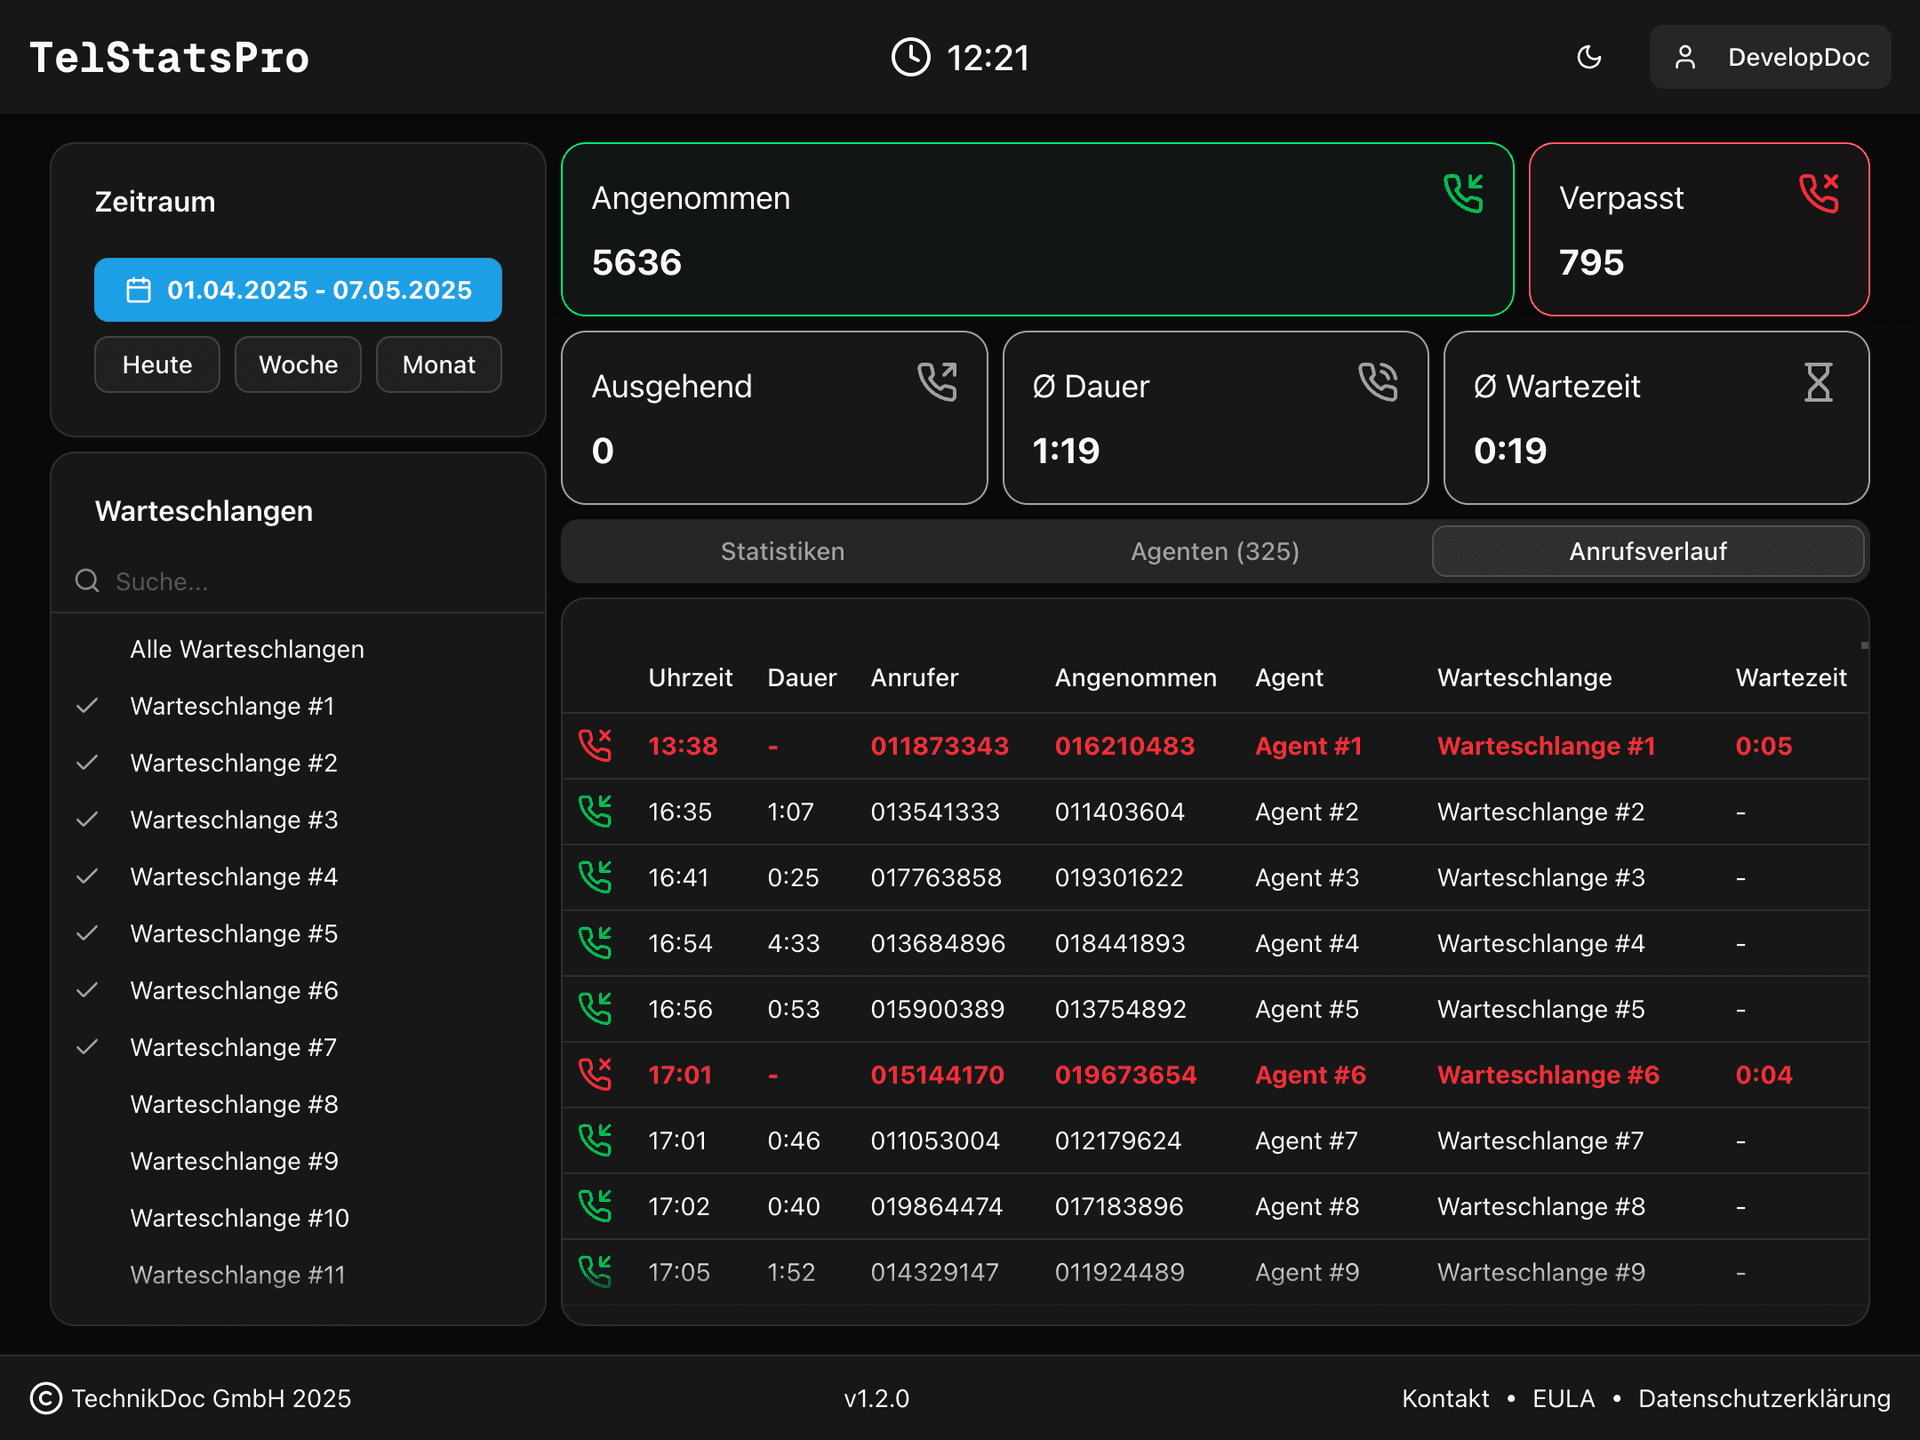Image resolution: width=1920 pixels, height=1440 pixels.
Task: Choose Alle Warteschlangen option
Action: click(x=298, y=649)
